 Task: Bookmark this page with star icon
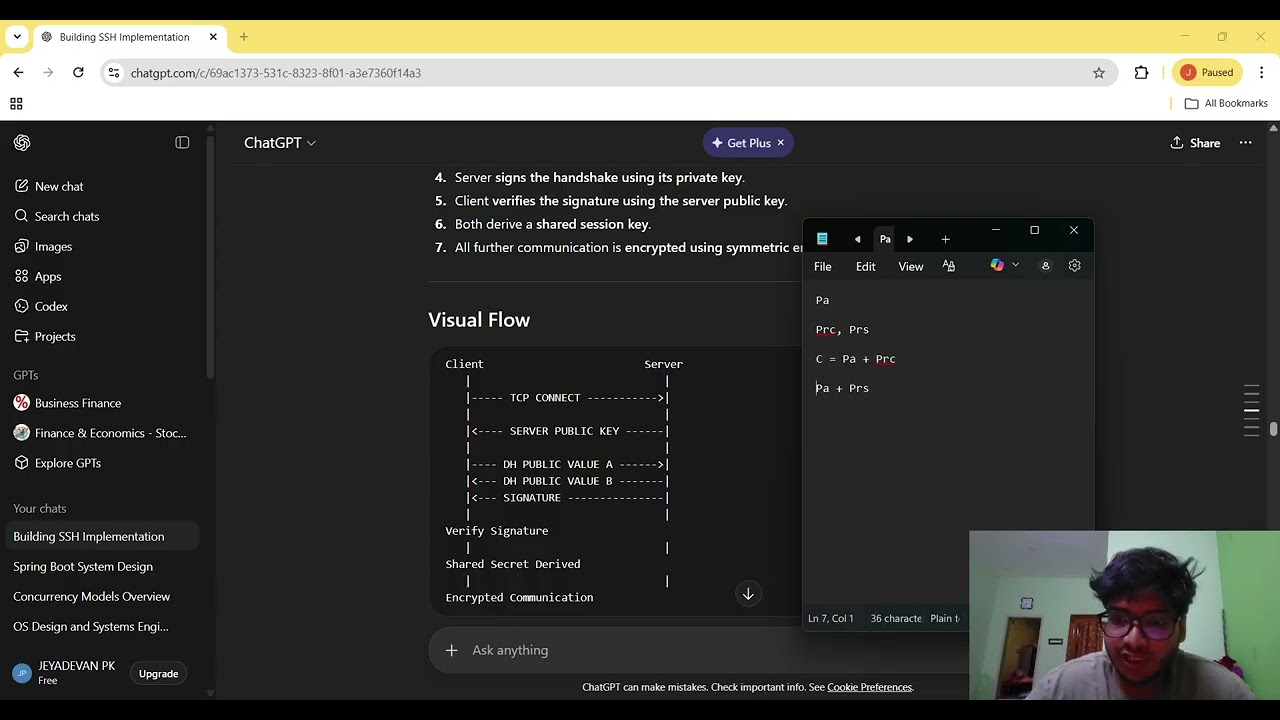[1099, 73]
